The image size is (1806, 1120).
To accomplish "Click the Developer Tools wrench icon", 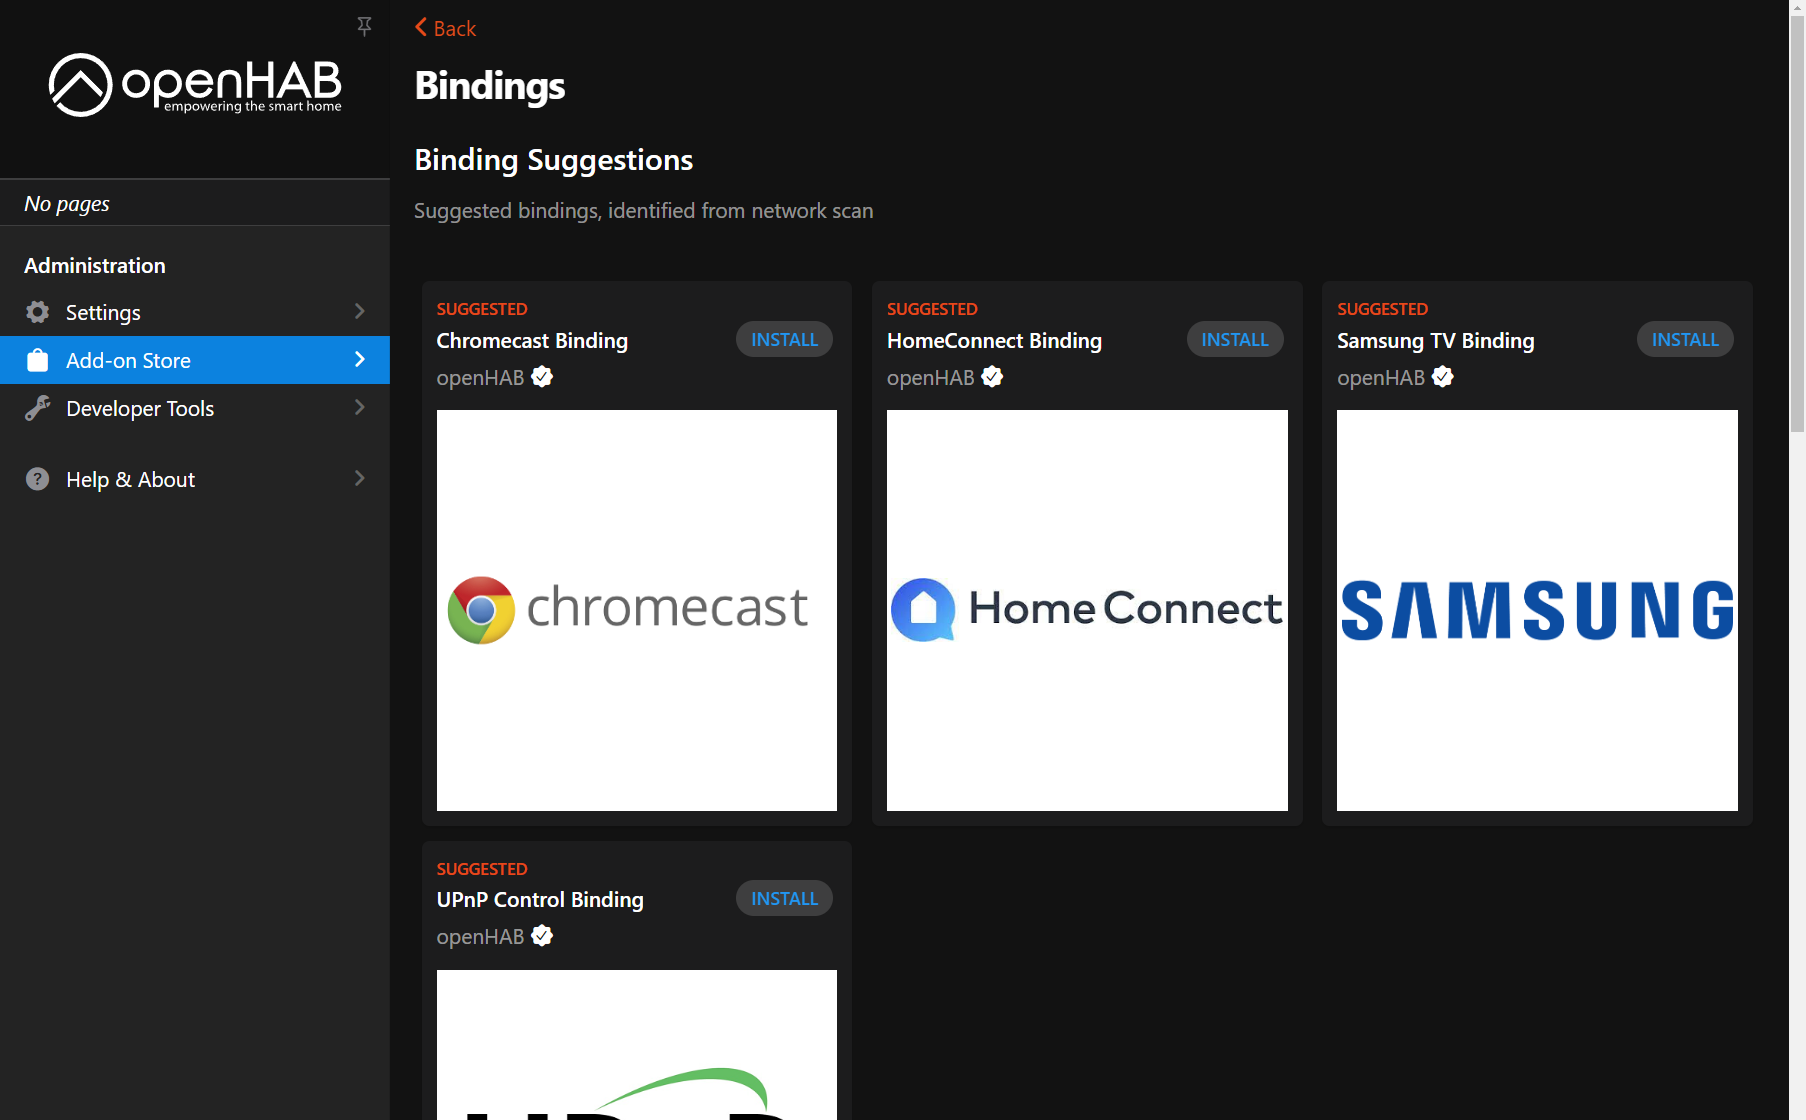I will click(37, 408).
